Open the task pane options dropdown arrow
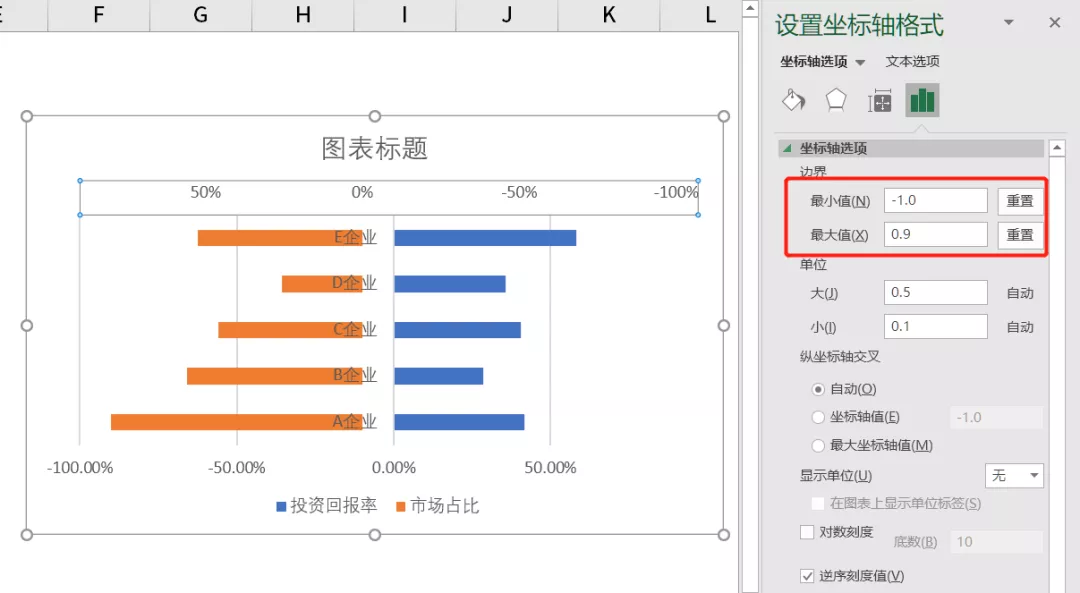 1008,23
